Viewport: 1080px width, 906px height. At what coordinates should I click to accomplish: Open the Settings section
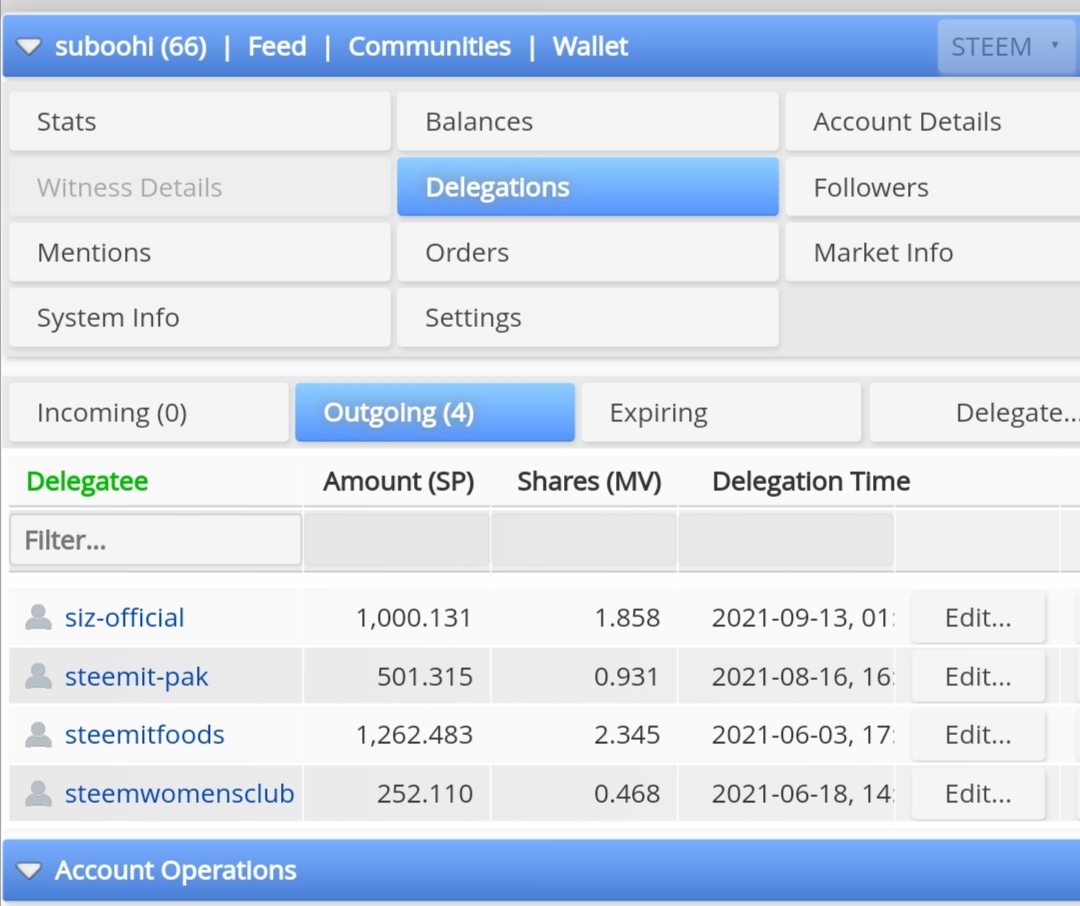tap(588, 318)
